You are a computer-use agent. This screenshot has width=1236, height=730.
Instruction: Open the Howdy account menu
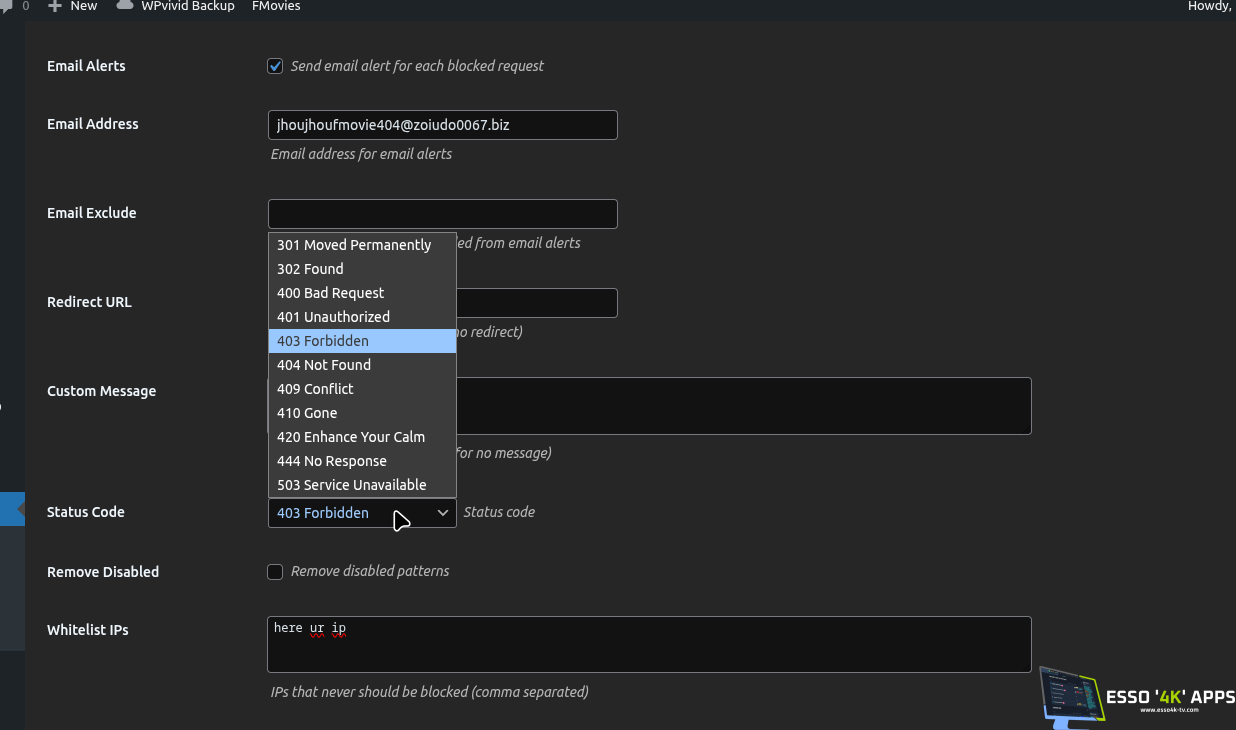click(x=1208, y=6)
